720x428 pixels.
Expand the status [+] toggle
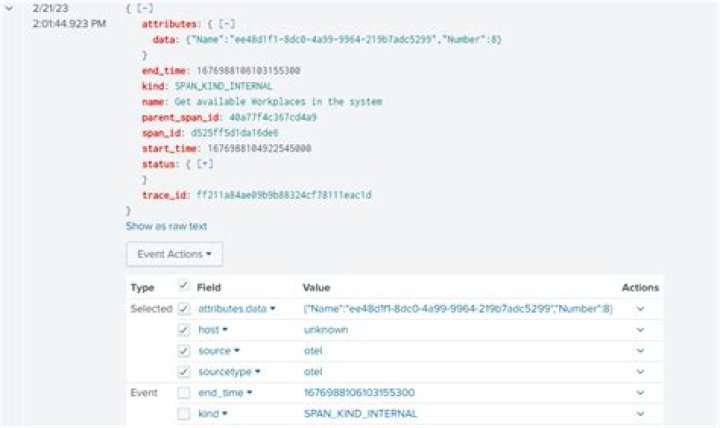pos(205,164)
